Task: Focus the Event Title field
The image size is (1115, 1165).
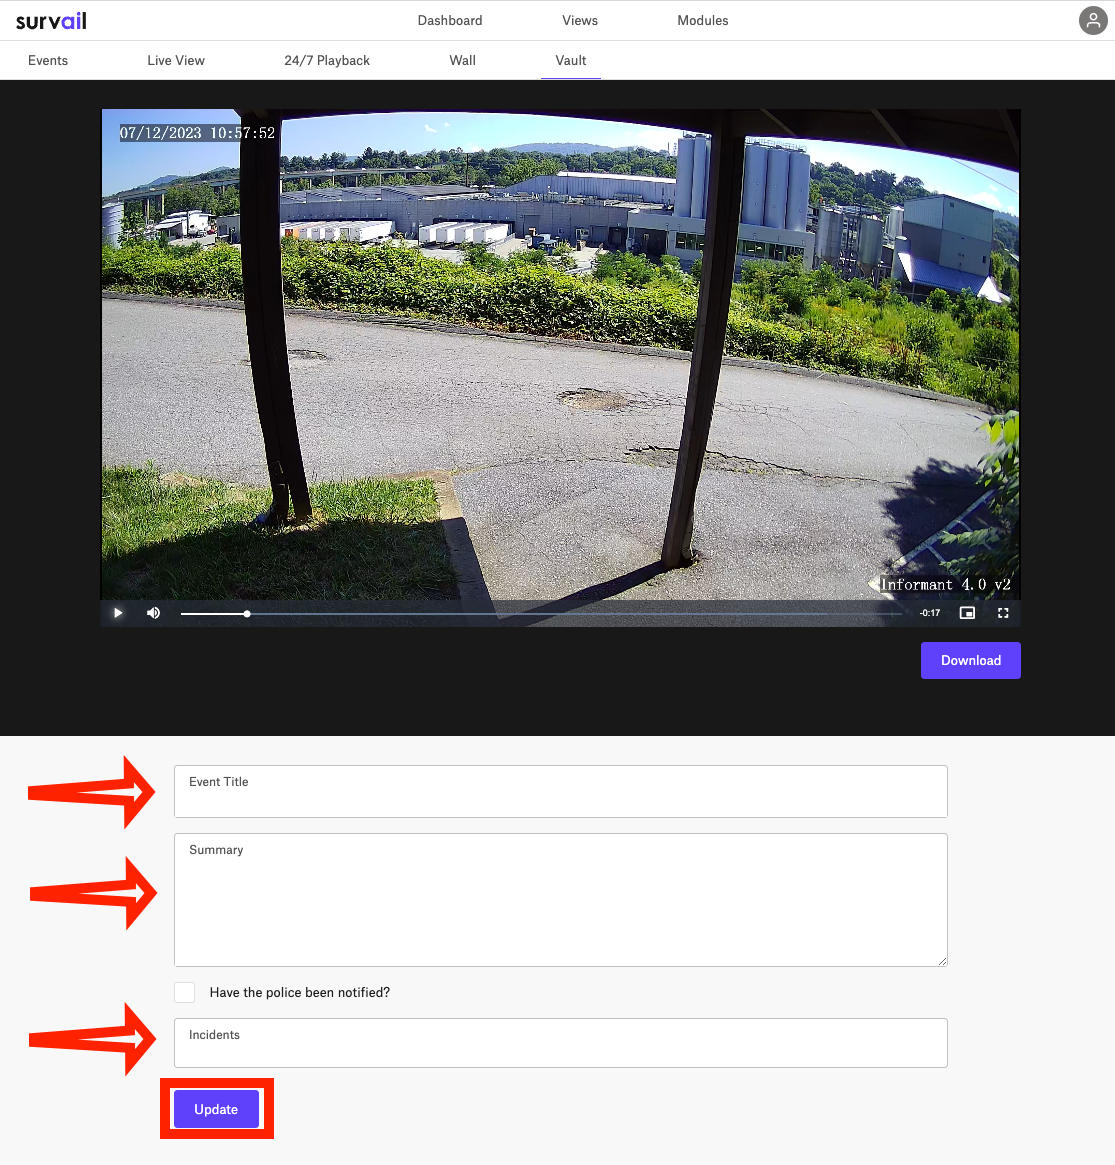Action: point(561,791)
